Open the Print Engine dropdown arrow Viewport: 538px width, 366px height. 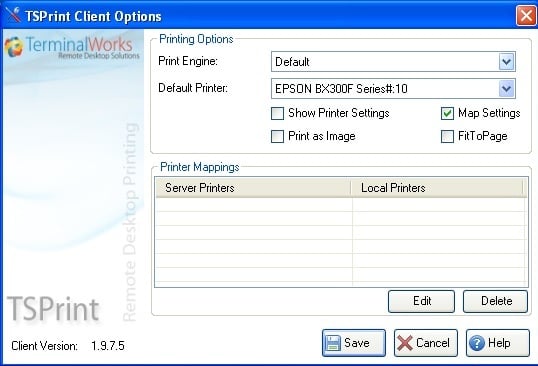(x=506, y=62)
